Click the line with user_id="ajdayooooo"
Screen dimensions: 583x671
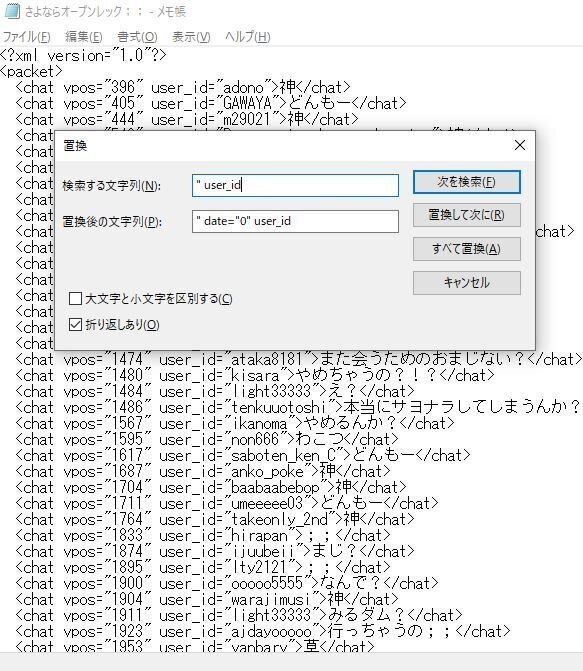[263, 631]
